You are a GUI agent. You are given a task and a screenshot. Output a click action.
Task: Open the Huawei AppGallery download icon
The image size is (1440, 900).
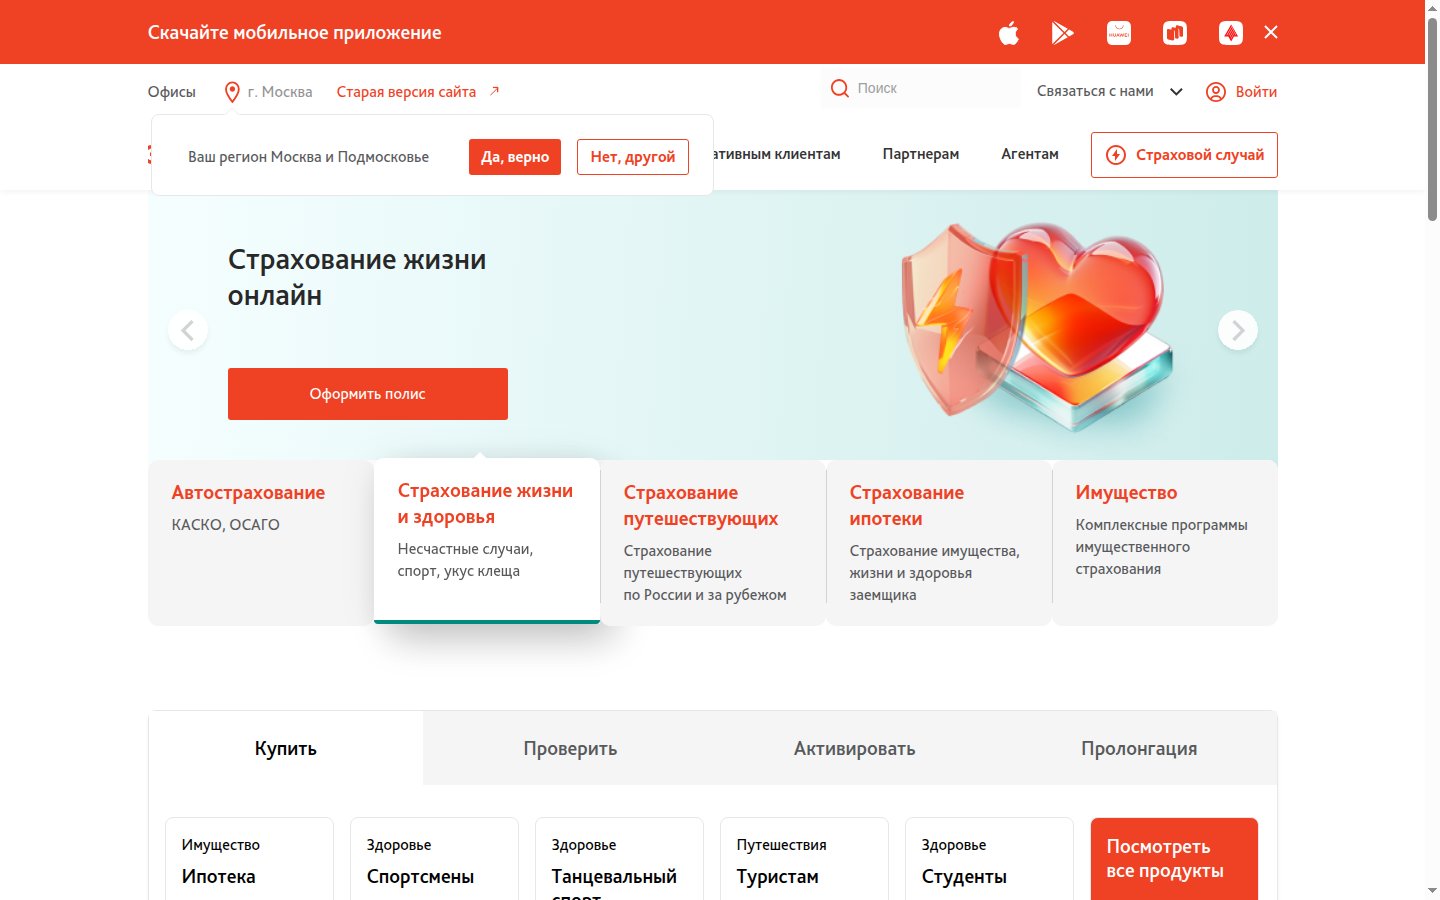point(1119,33)
